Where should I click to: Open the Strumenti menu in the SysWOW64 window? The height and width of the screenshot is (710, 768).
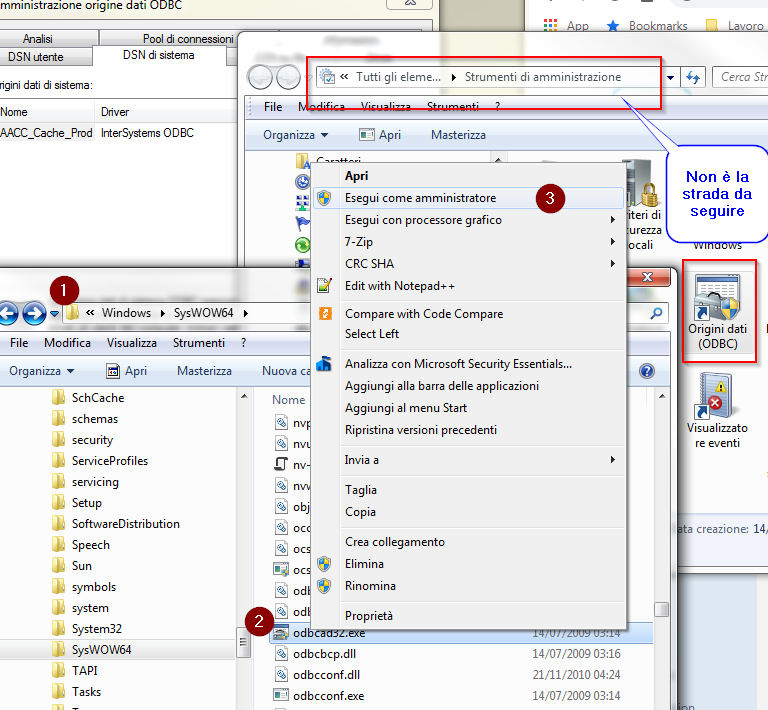(199, 343)
